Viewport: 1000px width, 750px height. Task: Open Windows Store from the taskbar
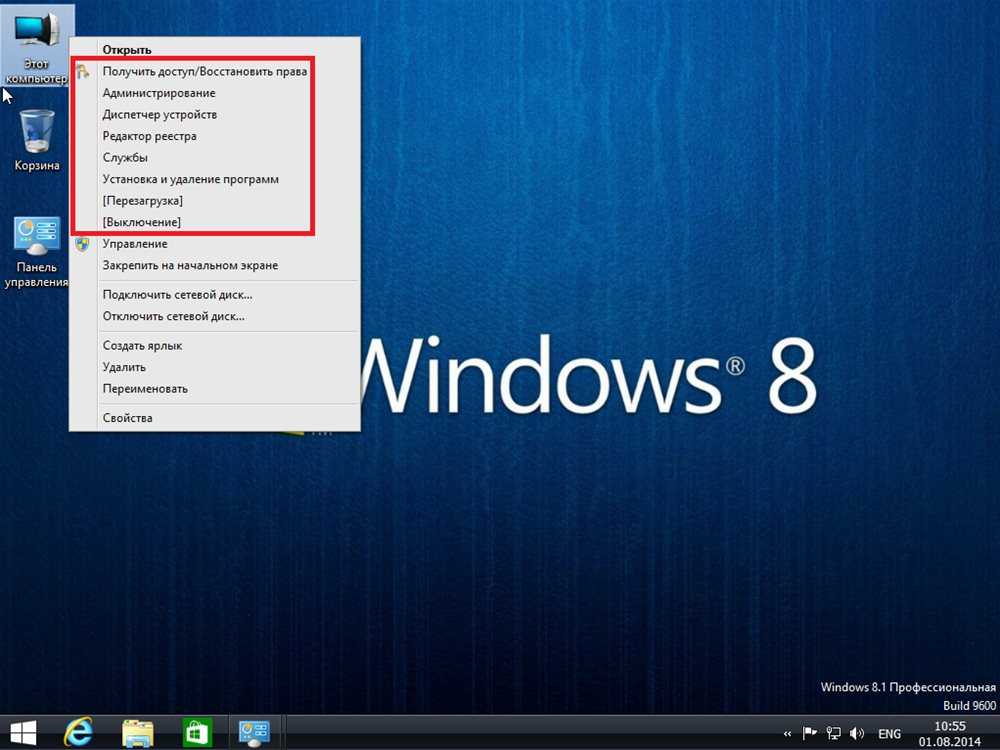point(196,733)
